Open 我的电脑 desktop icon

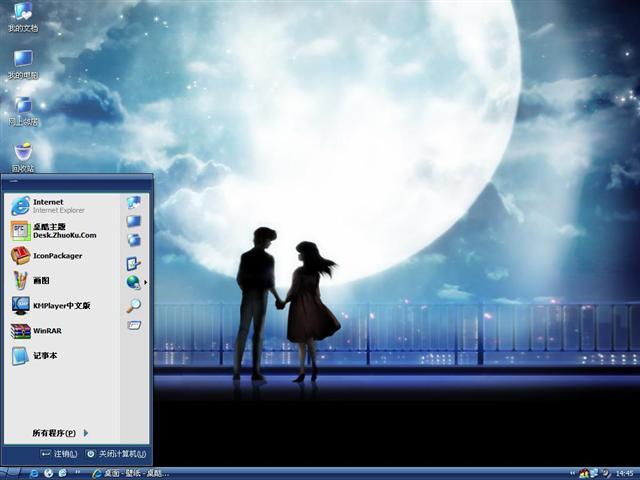[22, 63]
